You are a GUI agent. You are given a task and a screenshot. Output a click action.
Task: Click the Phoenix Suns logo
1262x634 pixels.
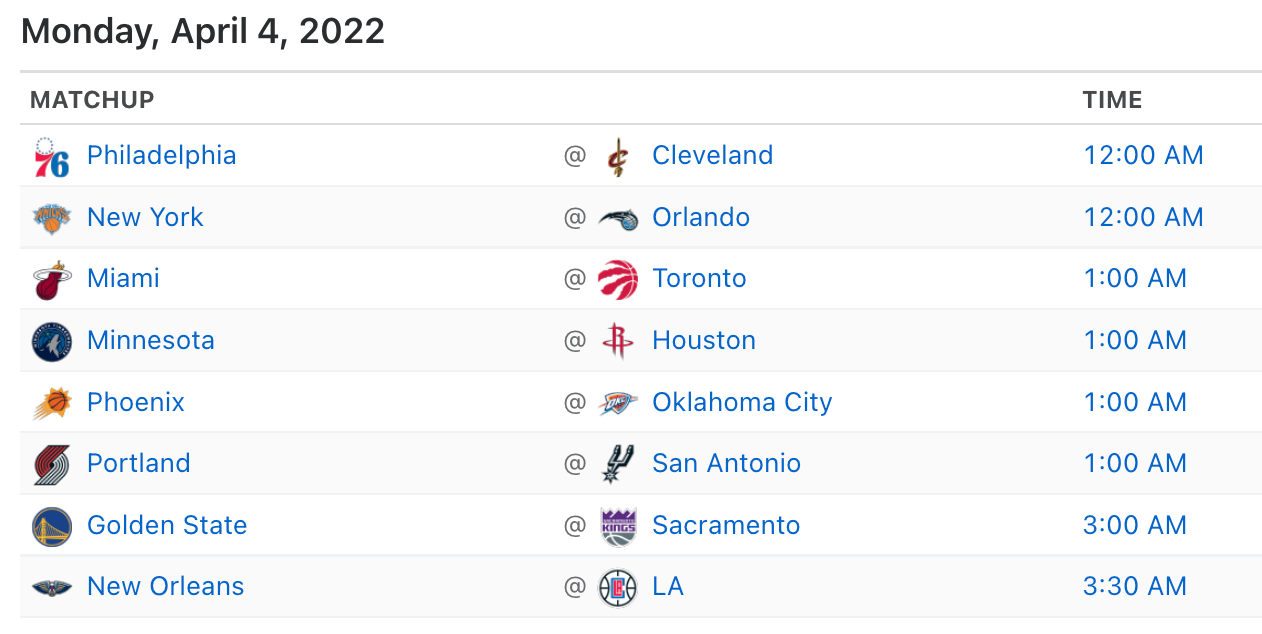(51, 403)
